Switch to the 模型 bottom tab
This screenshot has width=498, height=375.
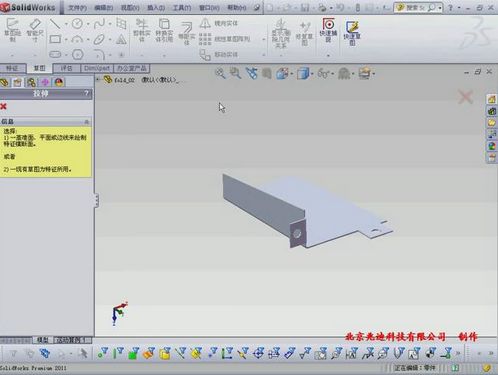[43, 340]
